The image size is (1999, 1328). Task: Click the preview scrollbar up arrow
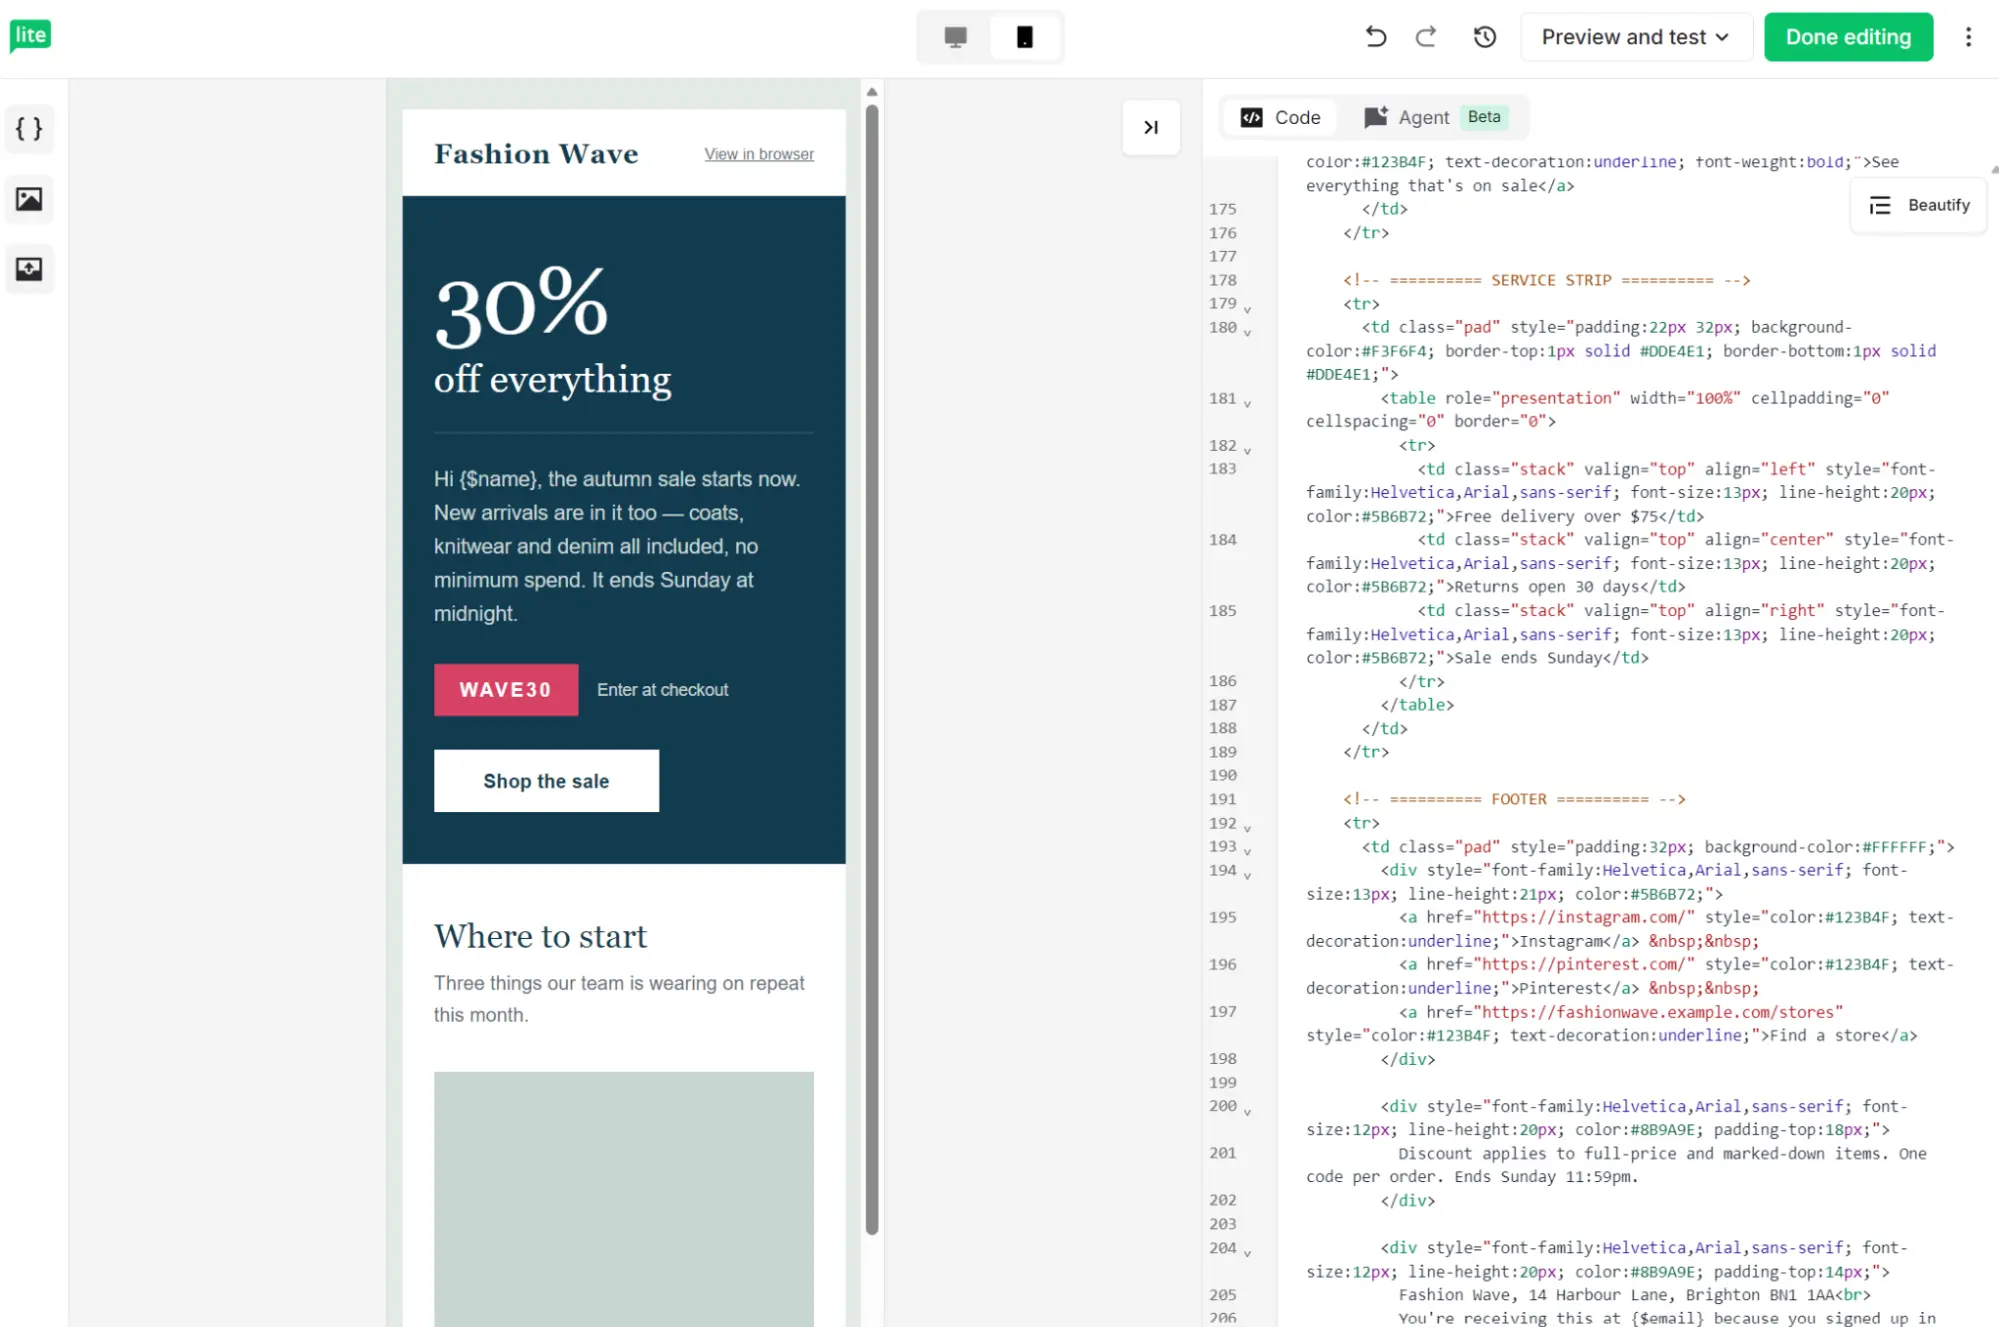coord(872,91)
